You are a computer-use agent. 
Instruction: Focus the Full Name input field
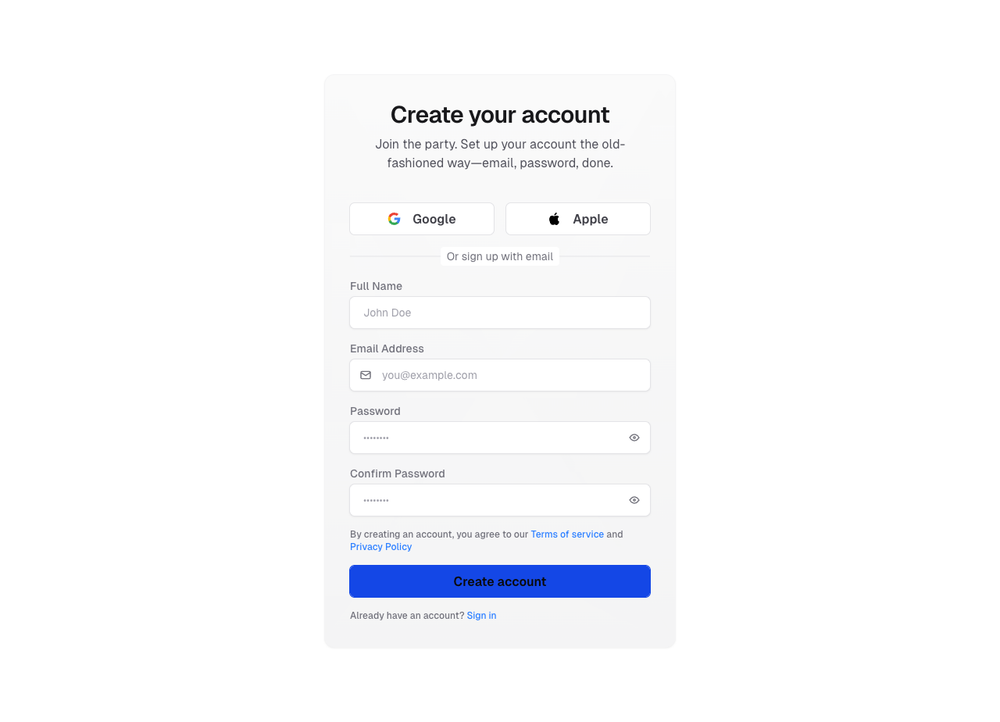(500, 313)
